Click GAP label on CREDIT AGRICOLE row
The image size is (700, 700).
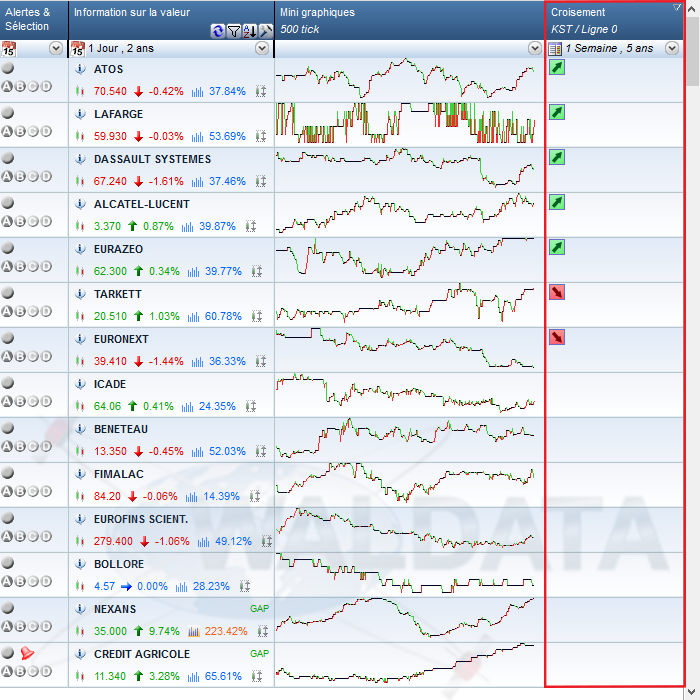pyautogui.click(x=259, y=654)
